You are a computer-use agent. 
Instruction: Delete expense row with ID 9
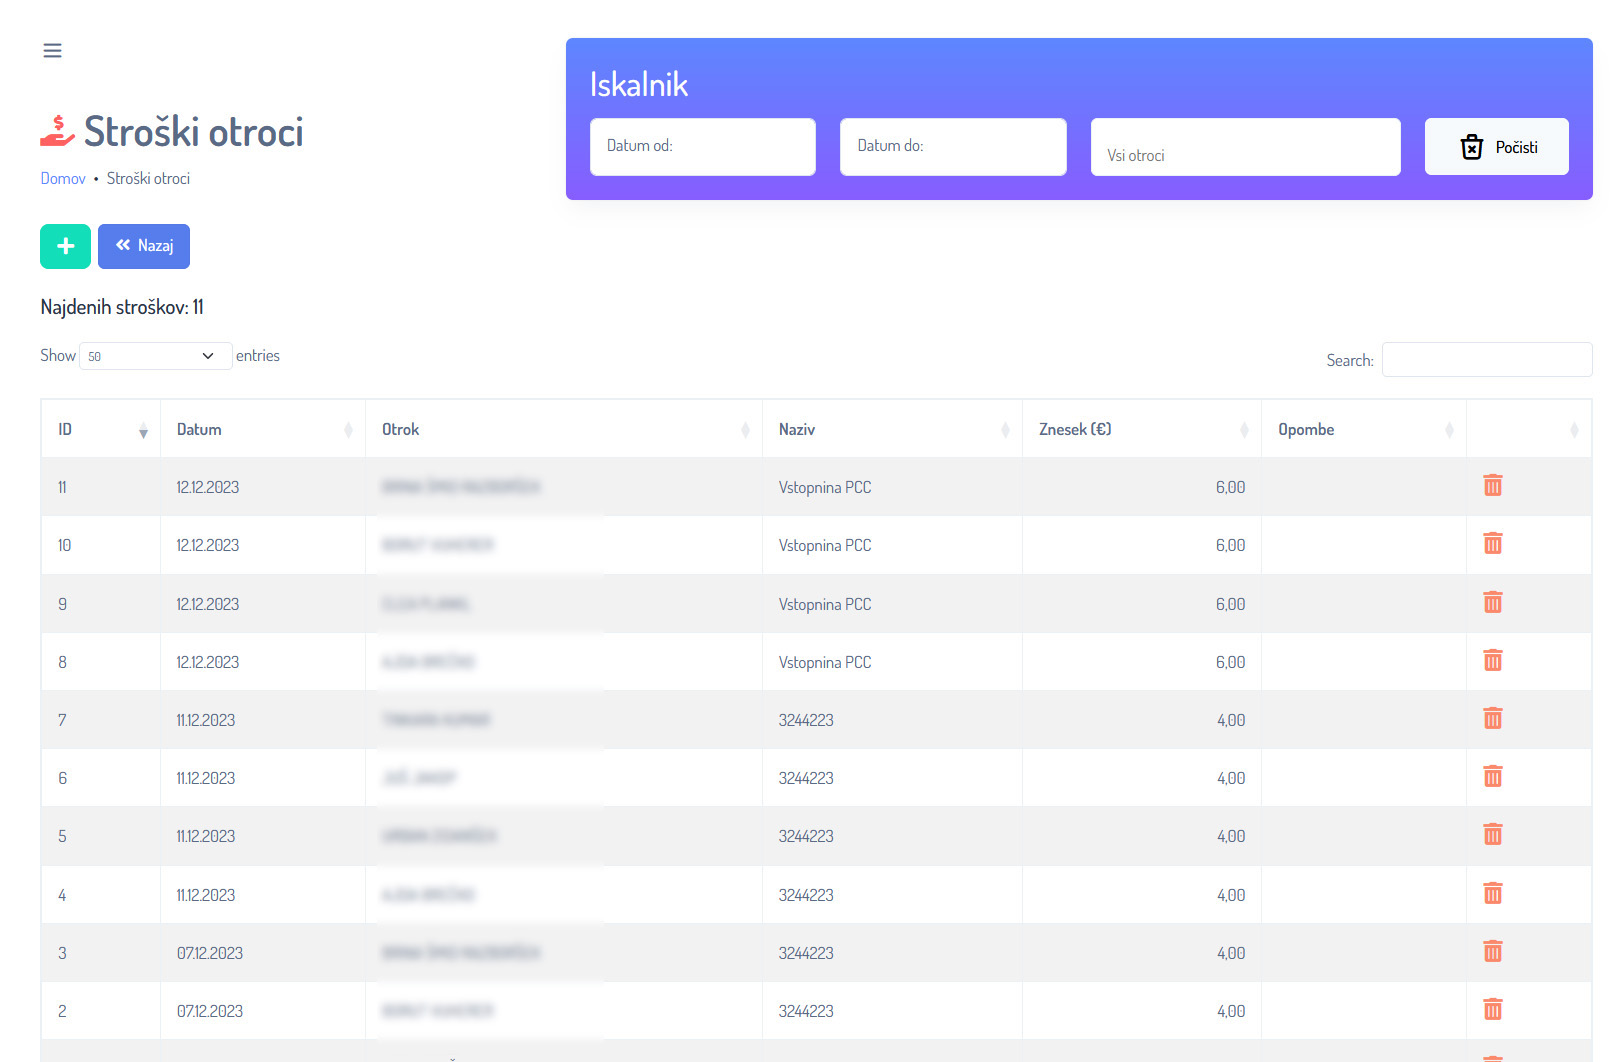[x=1492, y=603]
